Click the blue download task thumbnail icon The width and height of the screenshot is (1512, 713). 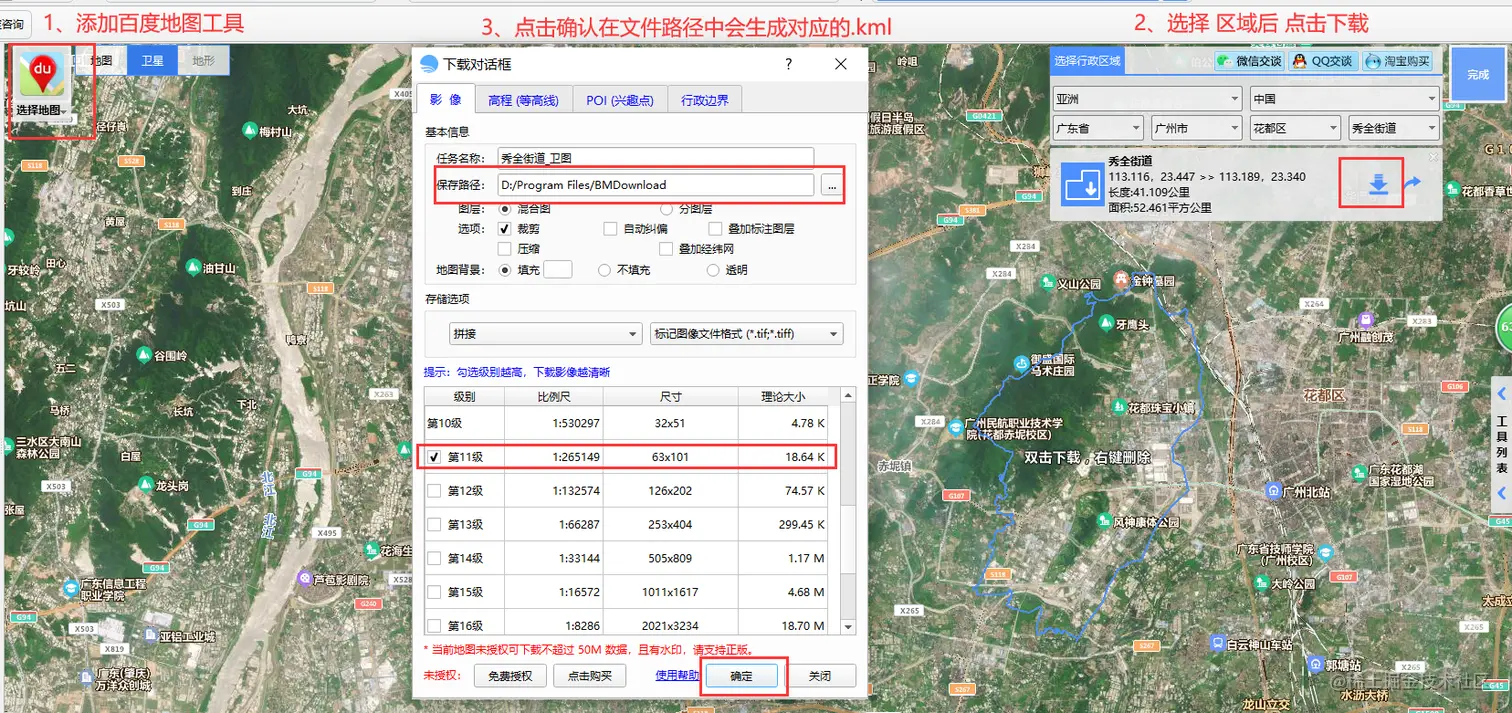1082,184
